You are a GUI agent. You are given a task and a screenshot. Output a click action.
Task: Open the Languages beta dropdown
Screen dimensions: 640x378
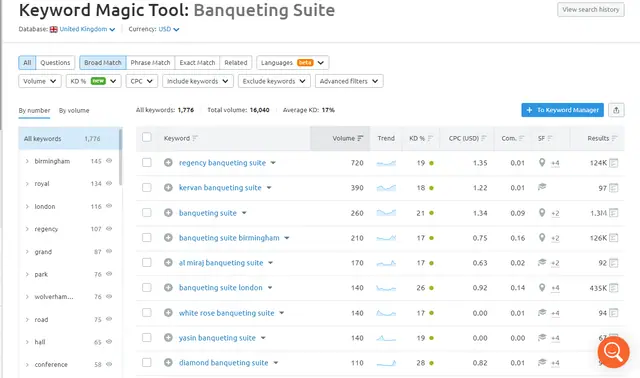point(293,62)
